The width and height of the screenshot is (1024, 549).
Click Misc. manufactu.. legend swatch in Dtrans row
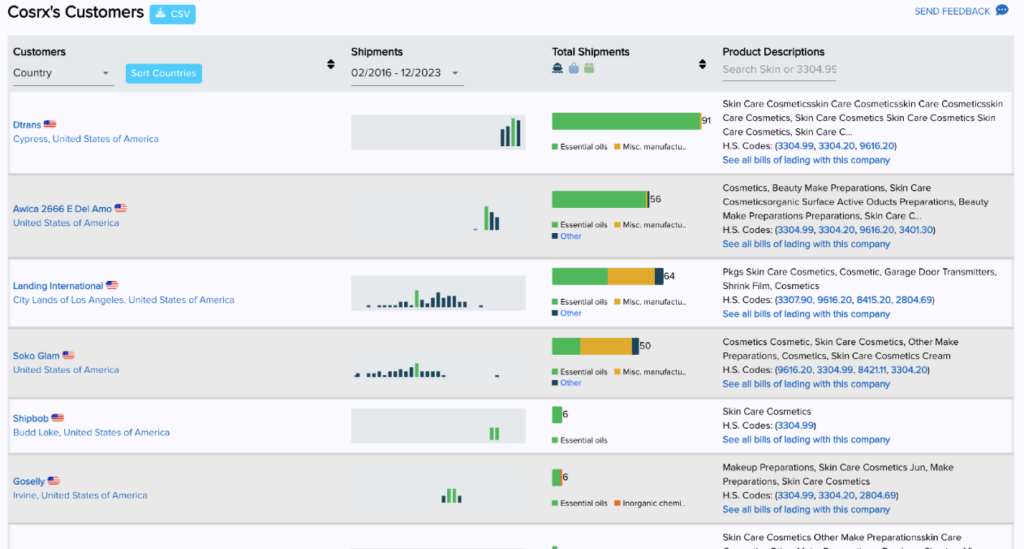point(617,147)
